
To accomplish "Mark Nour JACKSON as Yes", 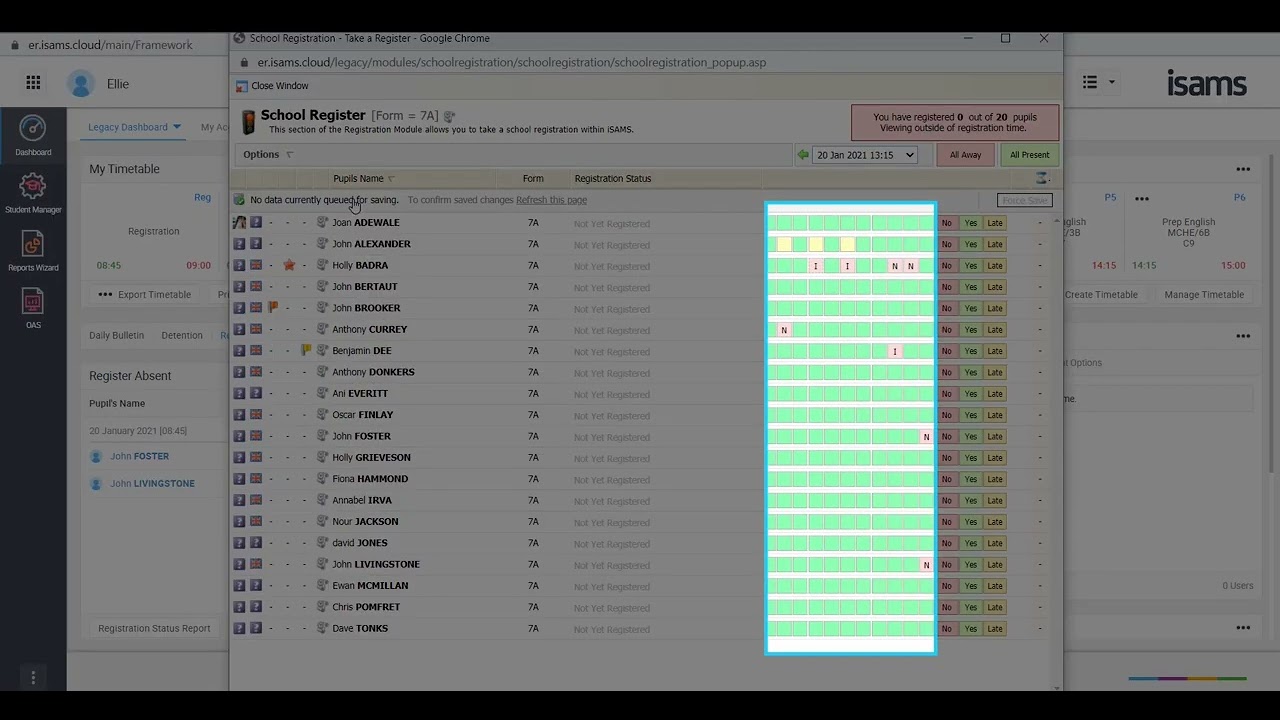I will coord(970,522).
